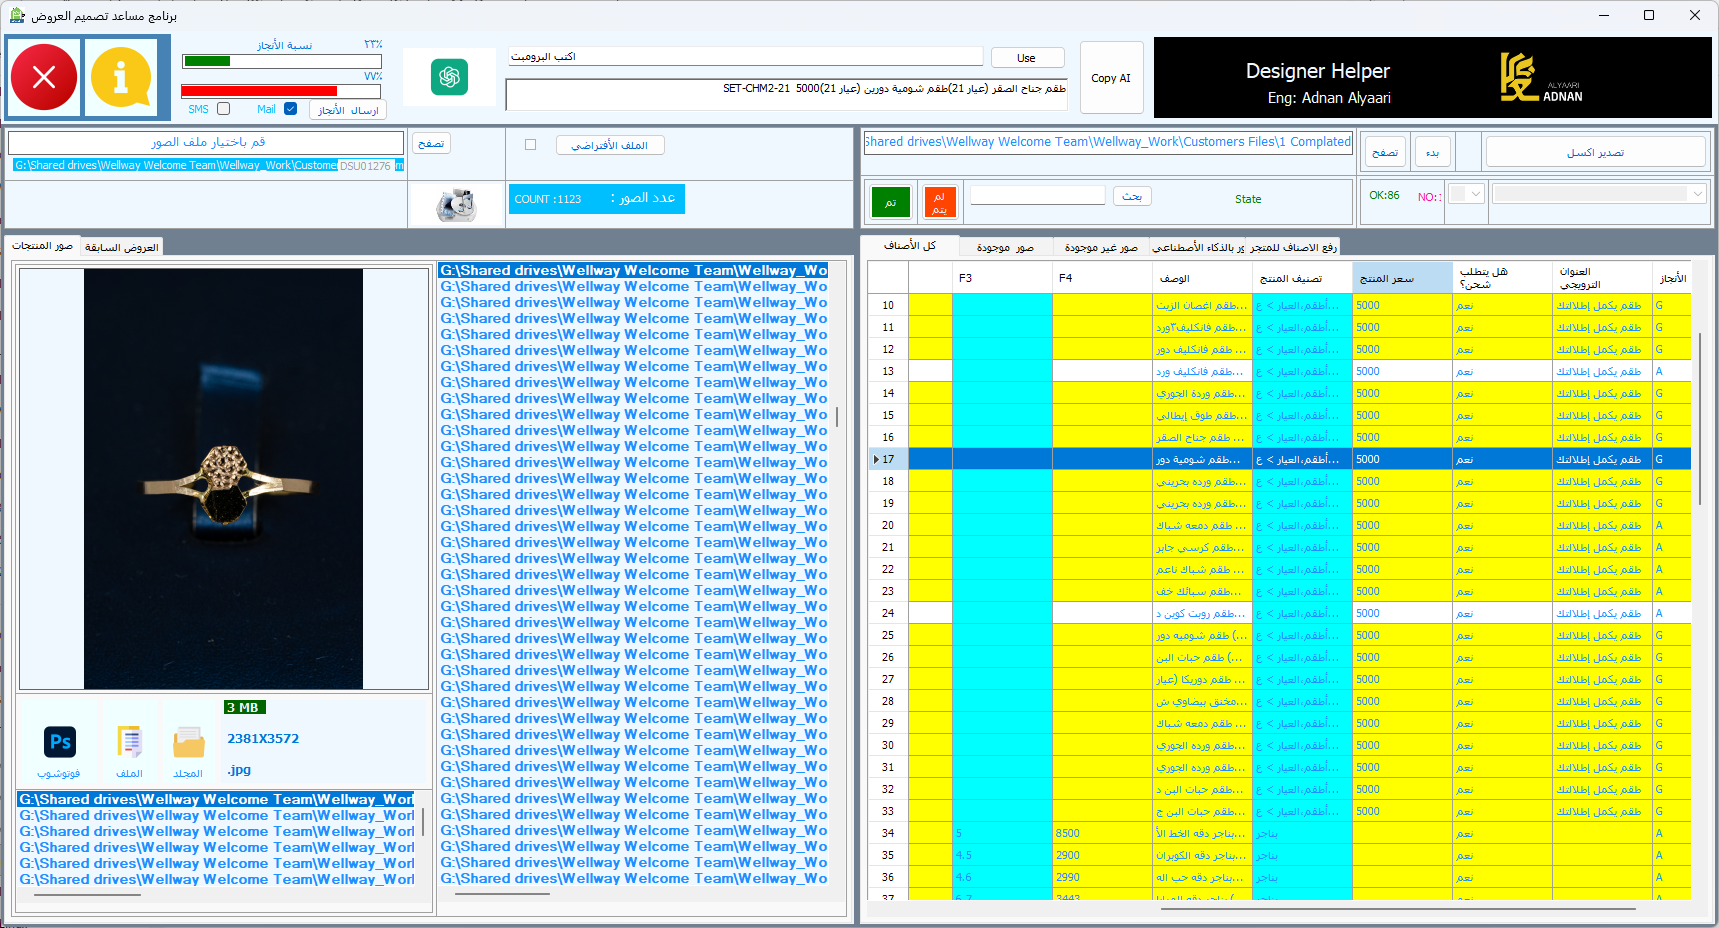The width and height of the screenshot is (1719, 928).
Task: Click the row 17 selector arrow
Action: coord(876,459)
